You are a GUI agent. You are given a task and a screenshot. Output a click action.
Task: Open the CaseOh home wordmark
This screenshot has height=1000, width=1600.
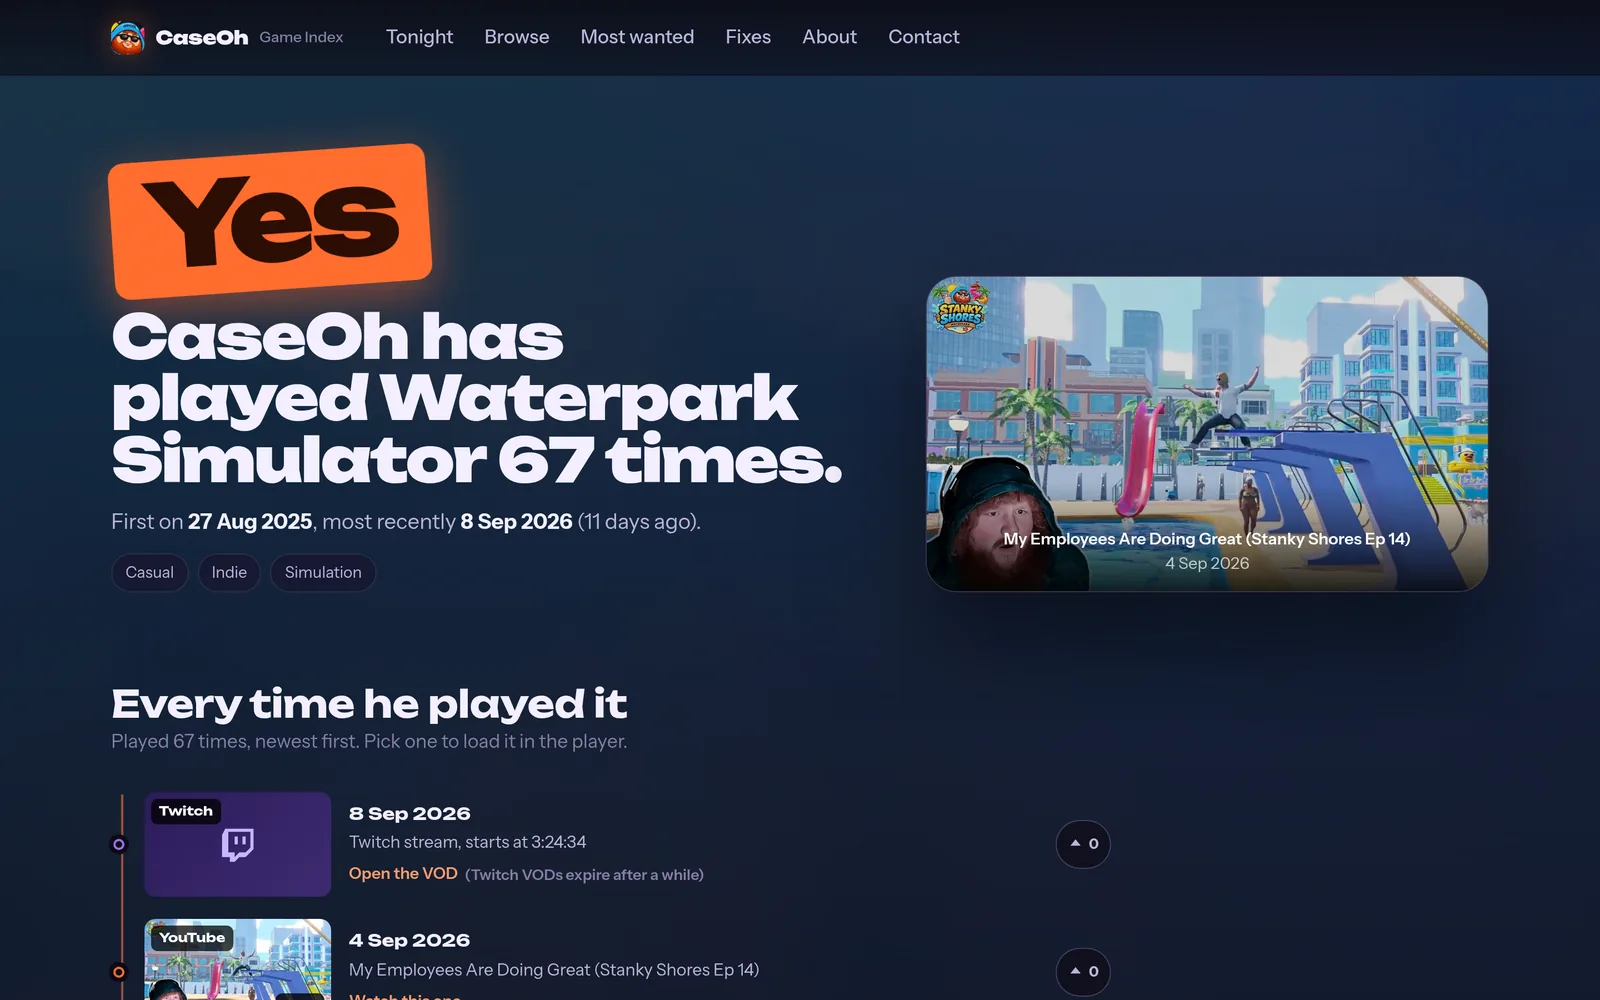point(202,37)
